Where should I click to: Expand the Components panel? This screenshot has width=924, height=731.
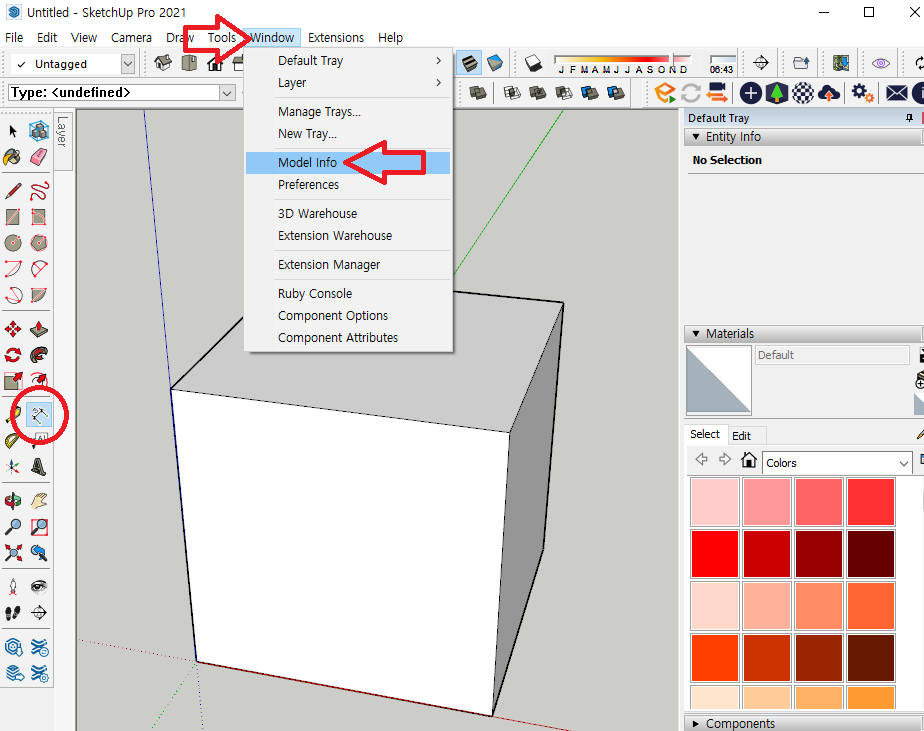[696, 723]
